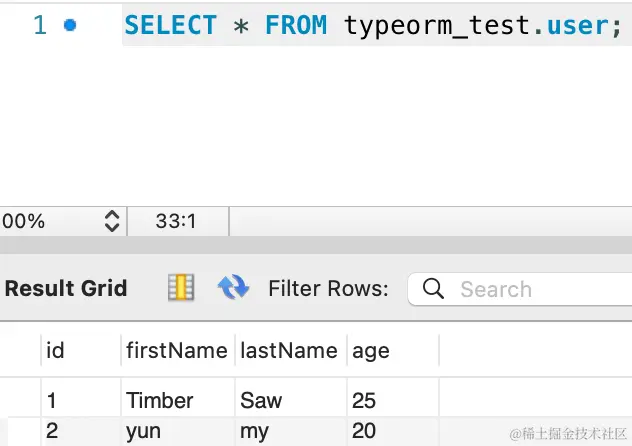Select the my cell in lastName column

click(255, 431)
